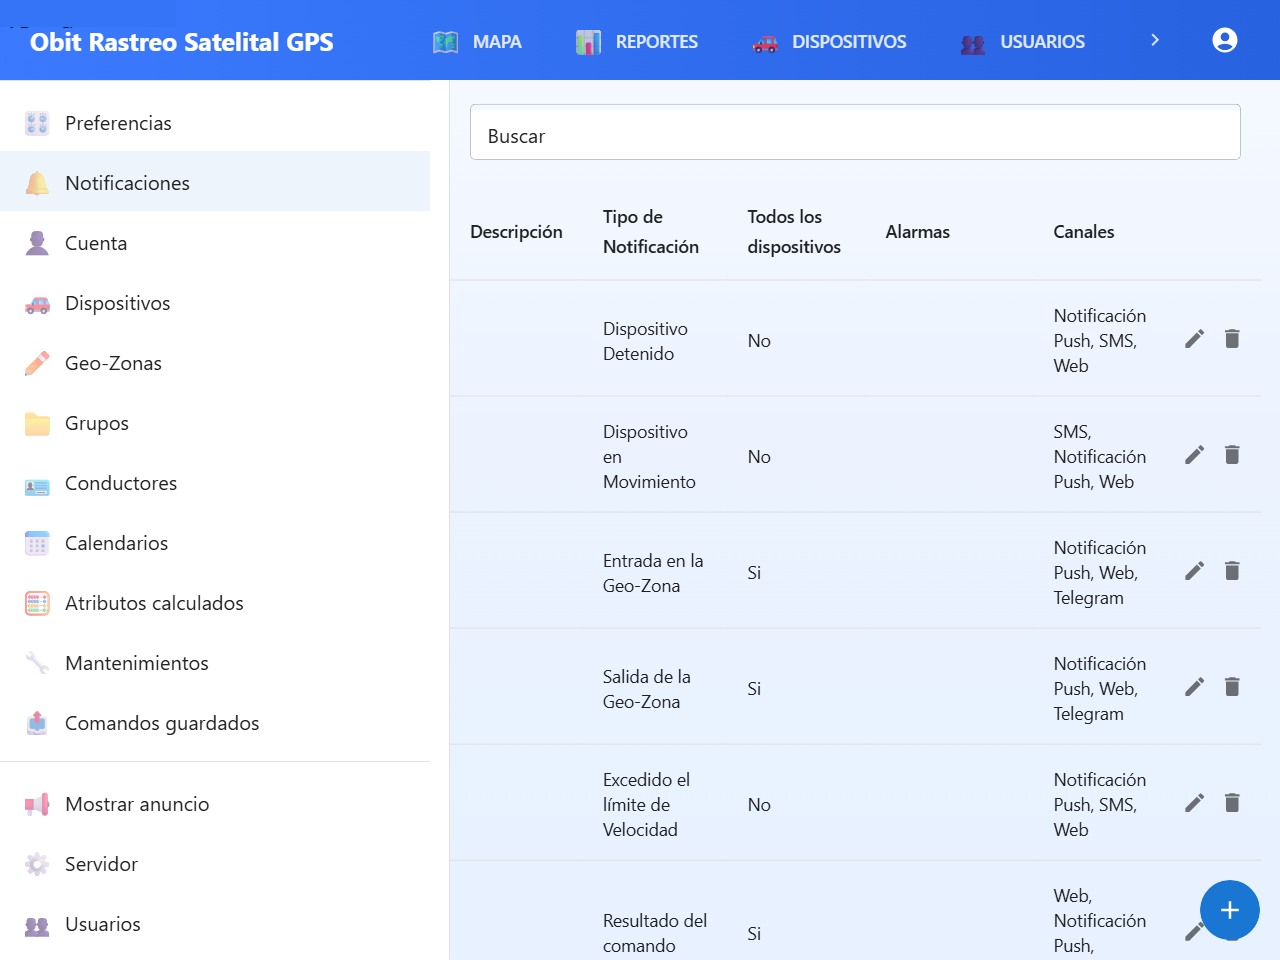
Task: Delete the Excedido el límite de Velocidad notification
Action: click(1232, 803)
